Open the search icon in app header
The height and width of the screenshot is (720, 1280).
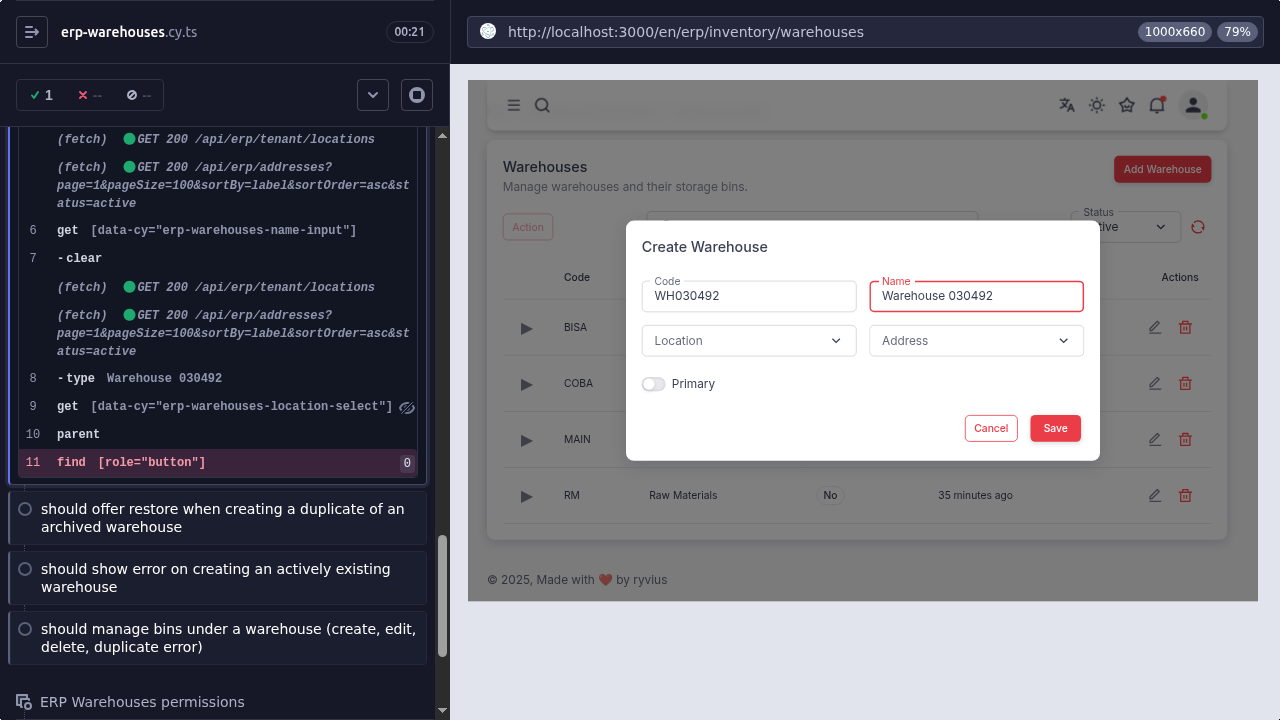(x=542, y=105)
